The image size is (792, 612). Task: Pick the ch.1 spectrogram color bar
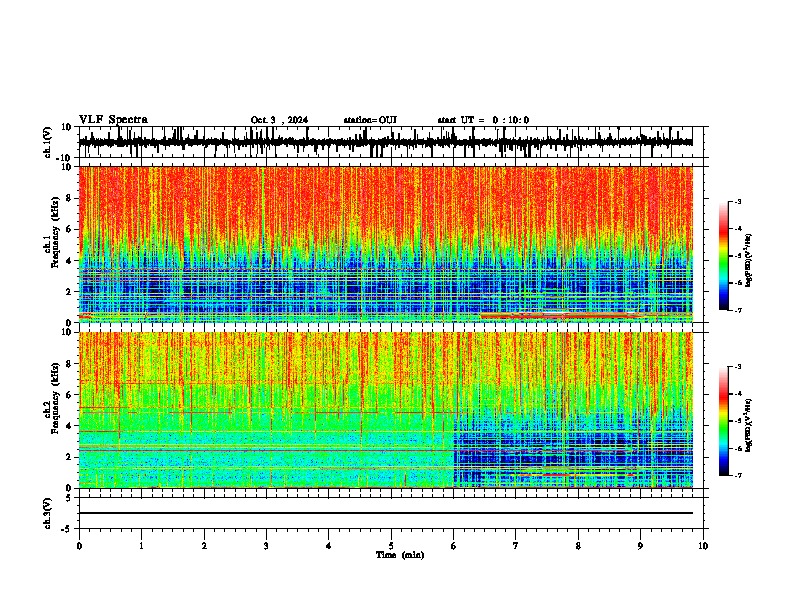point(724,256)
